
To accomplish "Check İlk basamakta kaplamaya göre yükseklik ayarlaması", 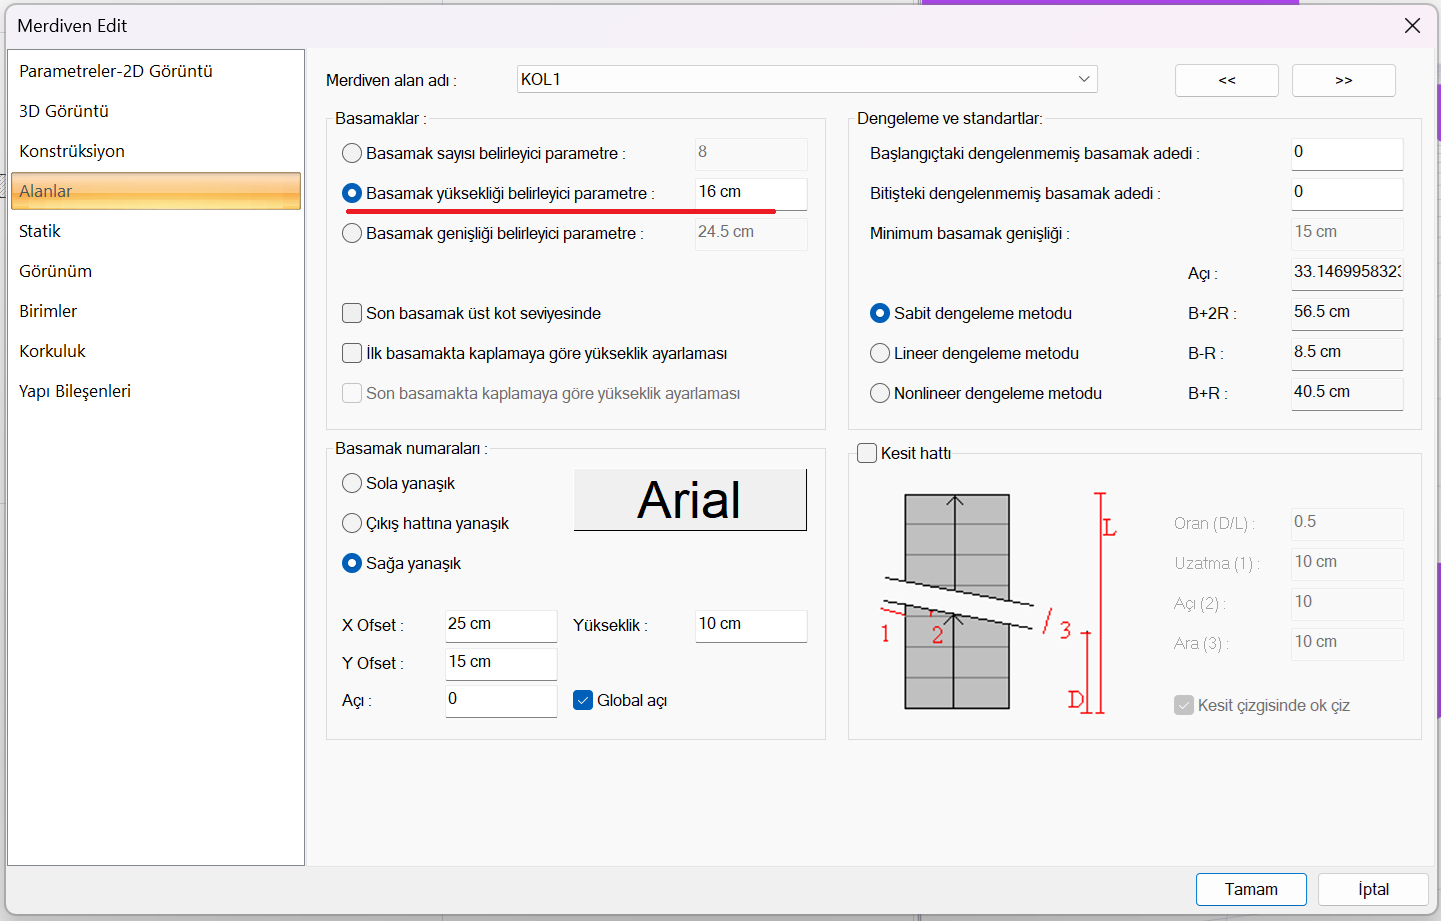I will [x=352, y=353].
